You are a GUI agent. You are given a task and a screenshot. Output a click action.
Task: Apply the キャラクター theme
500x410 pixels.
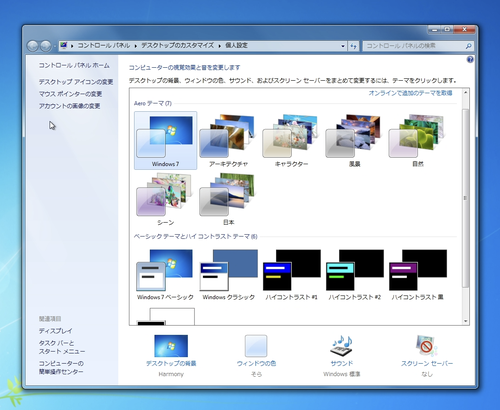pos(291,140)
